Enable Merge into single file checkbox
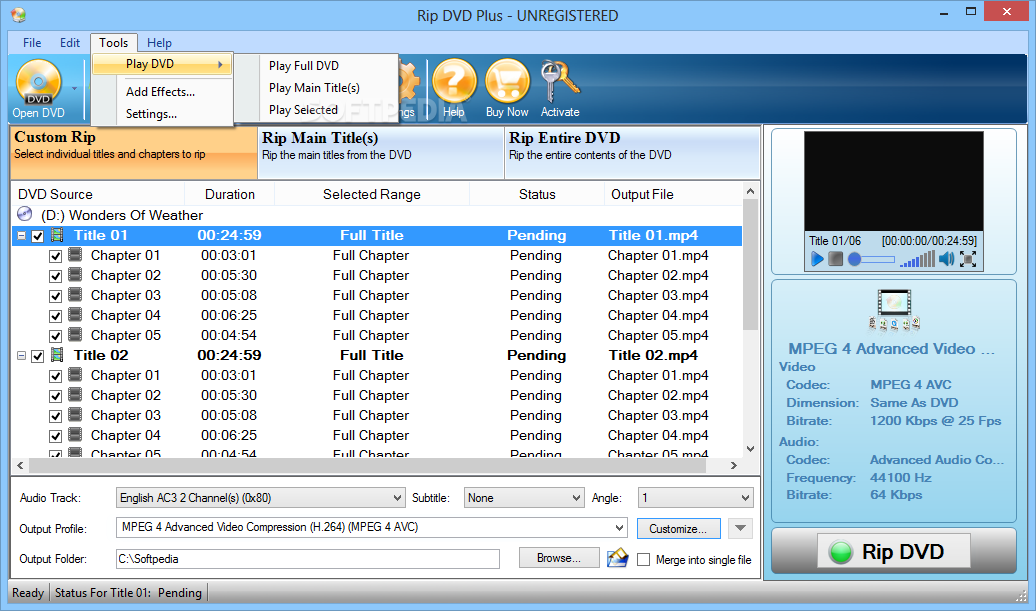Viewport: 1036px width, 611px height. click(x=644, y=559)
